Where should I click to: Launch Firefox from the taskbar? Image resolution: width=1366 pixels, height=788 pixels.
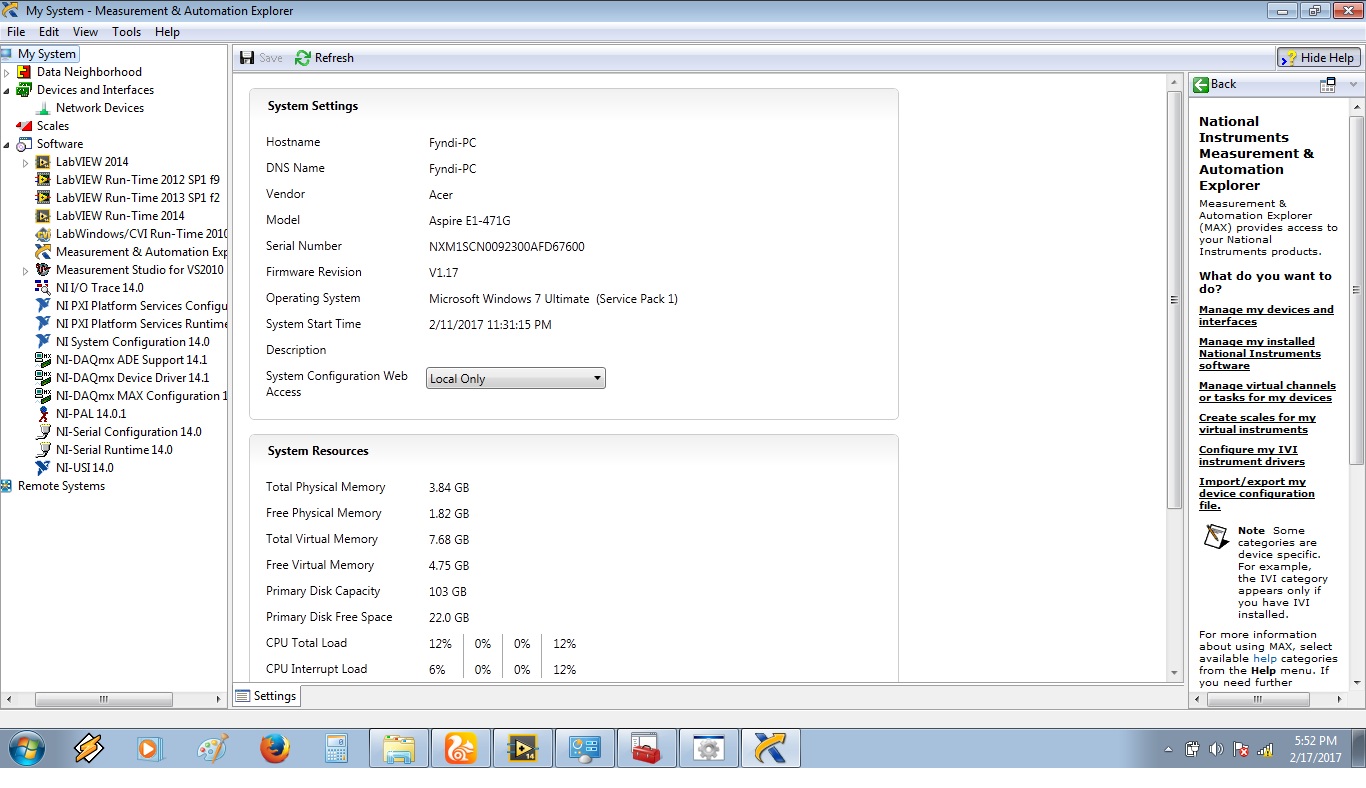[x=274, y=749]
